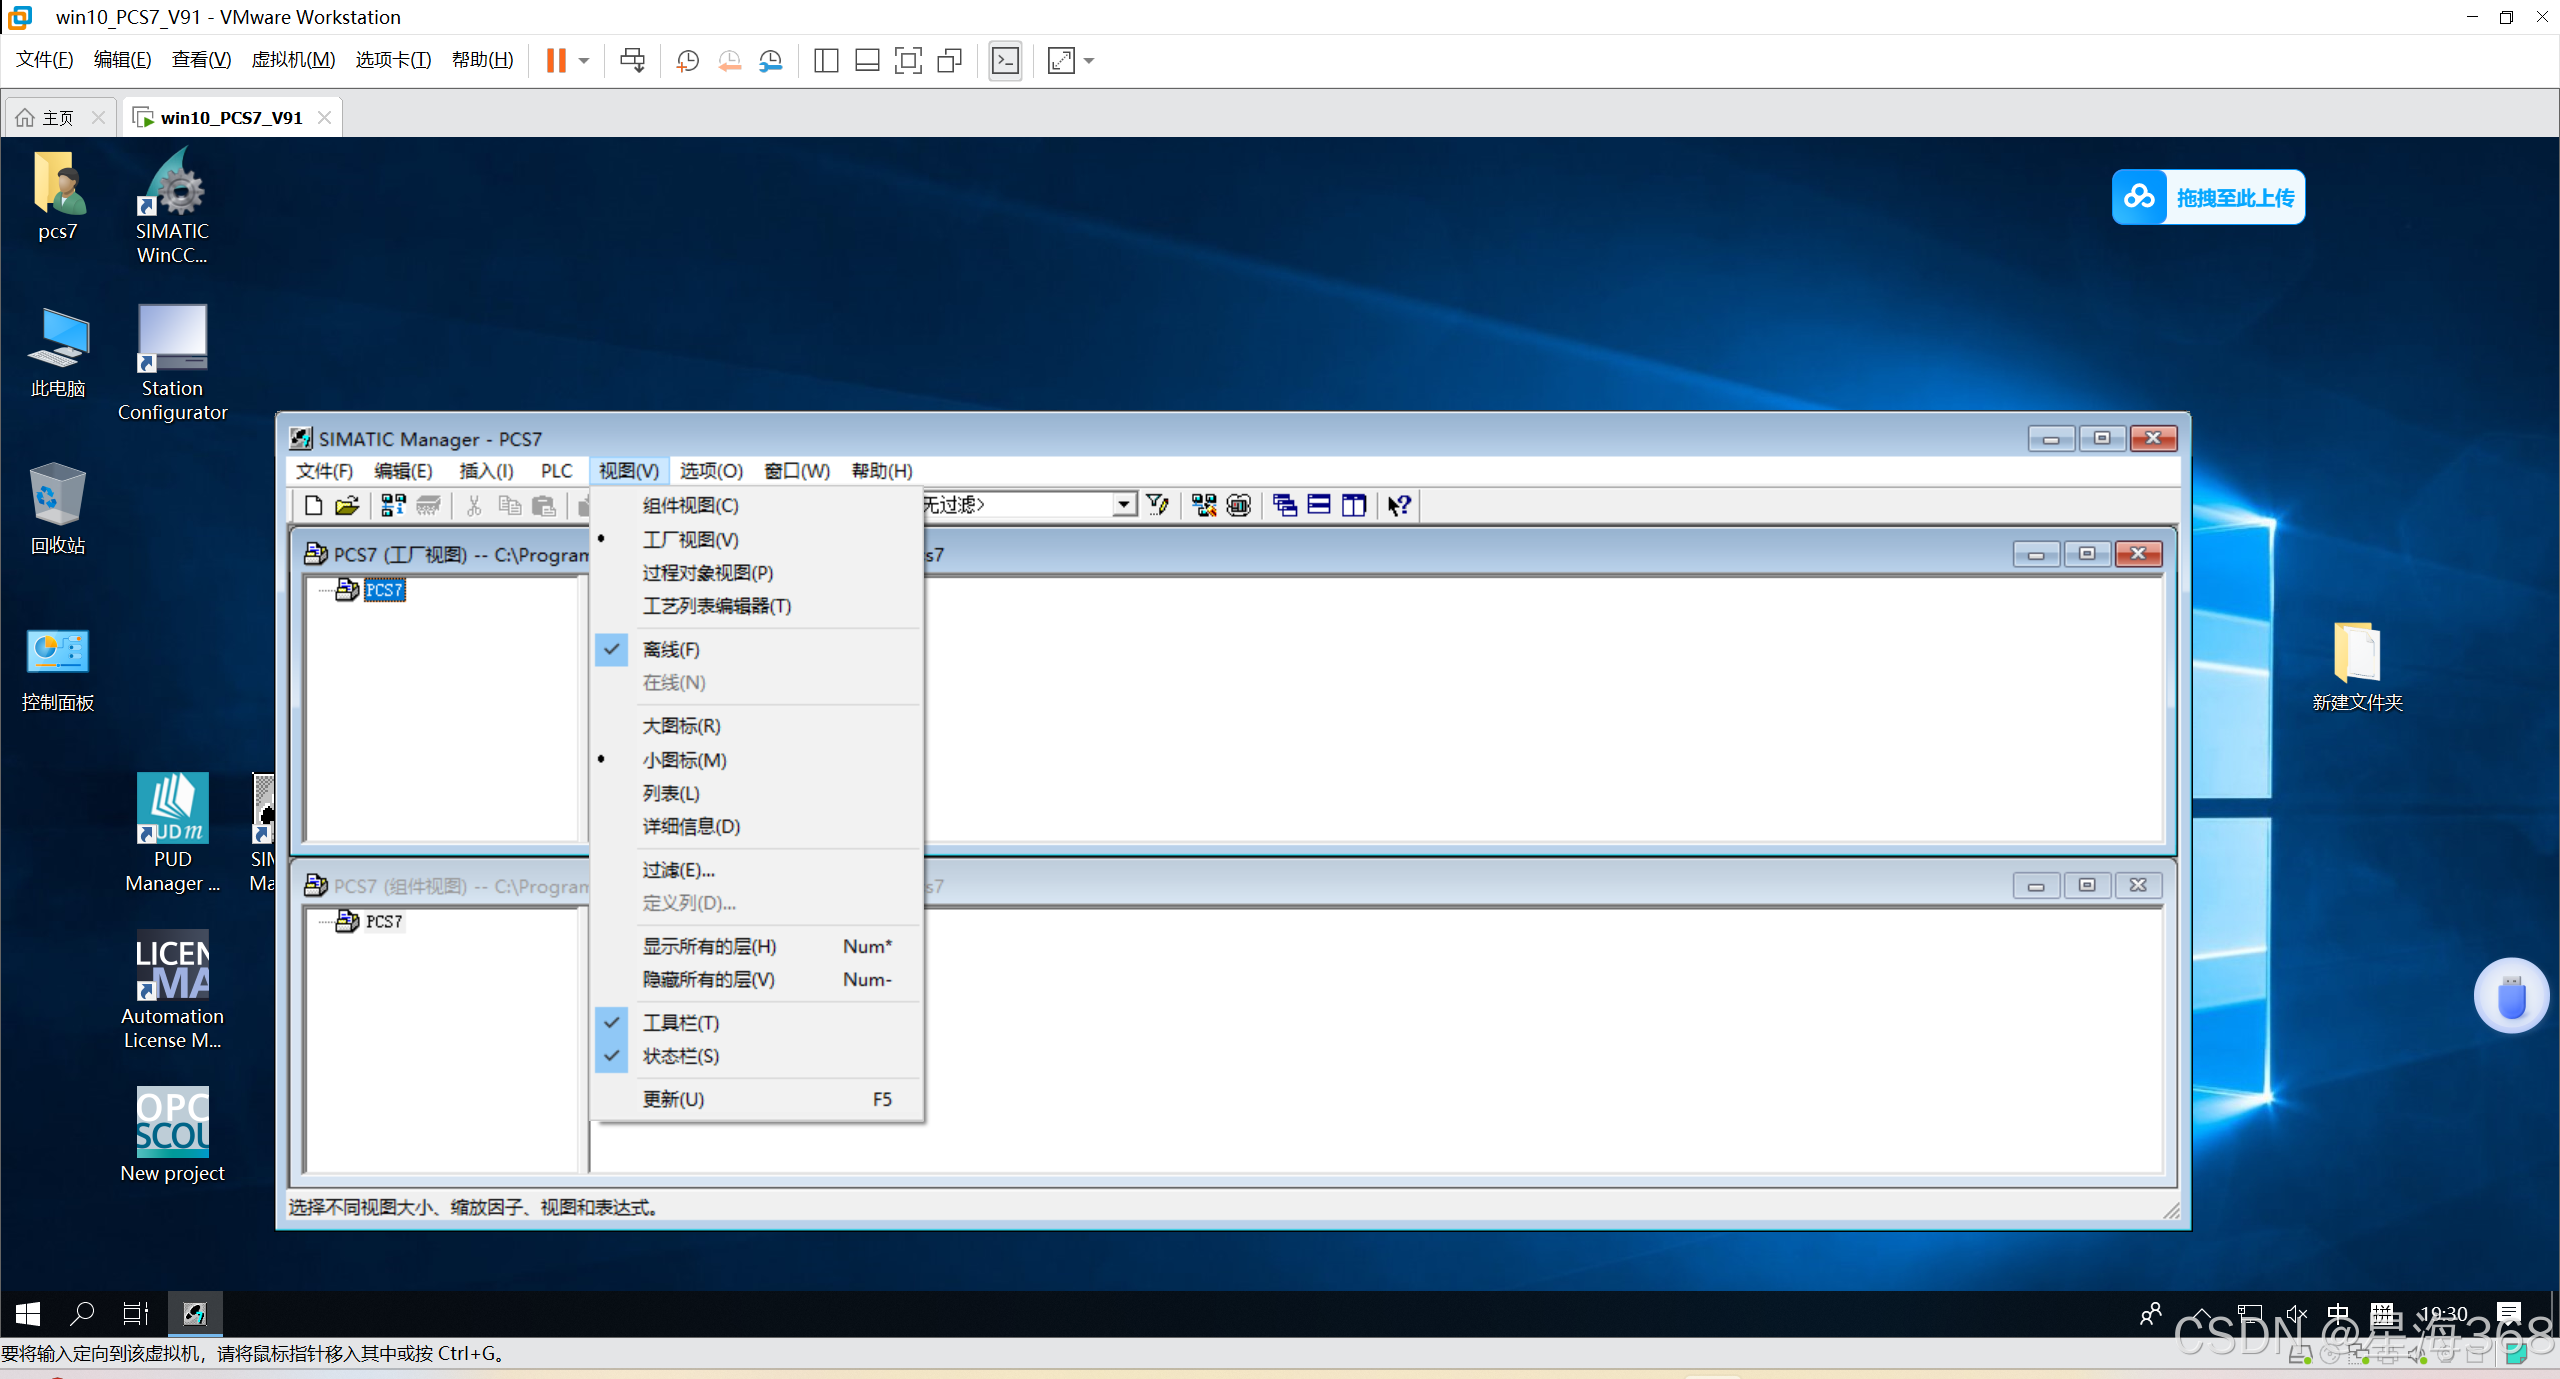Open the filter dropdown arrow

(1125, 504)
